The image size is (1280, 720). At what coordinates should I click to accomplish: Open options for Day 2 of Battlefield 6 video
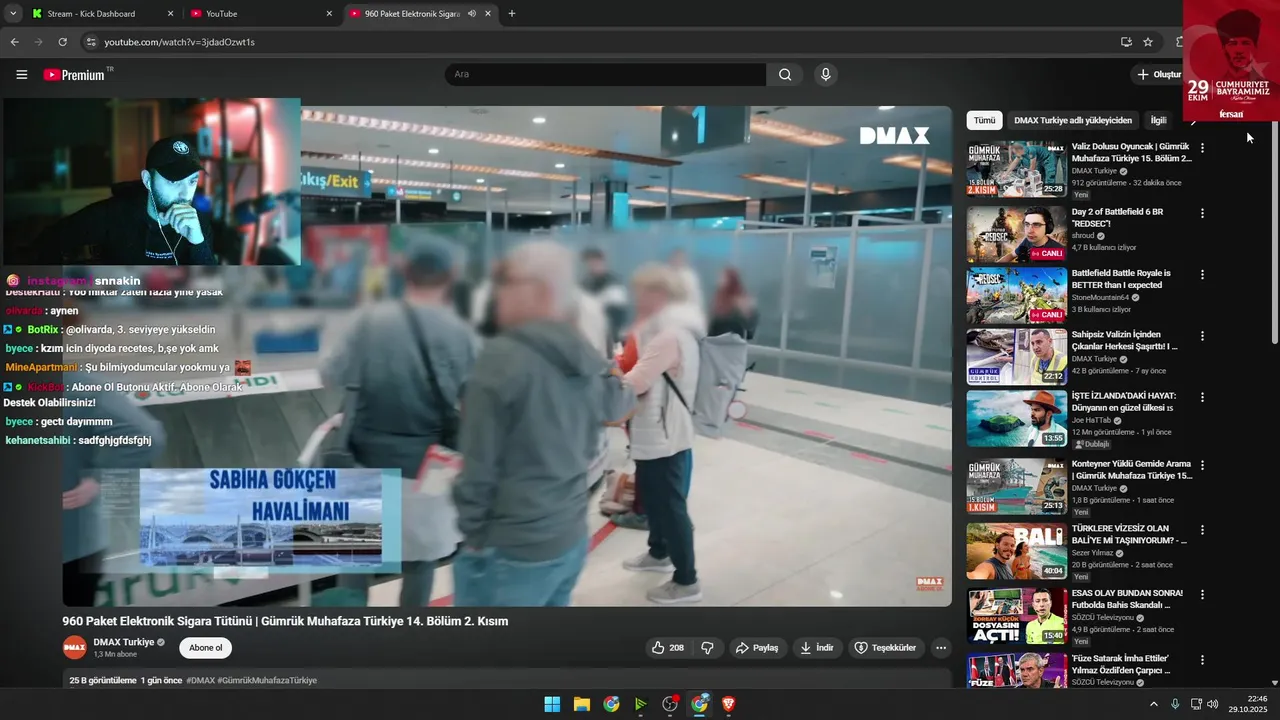1202,213
